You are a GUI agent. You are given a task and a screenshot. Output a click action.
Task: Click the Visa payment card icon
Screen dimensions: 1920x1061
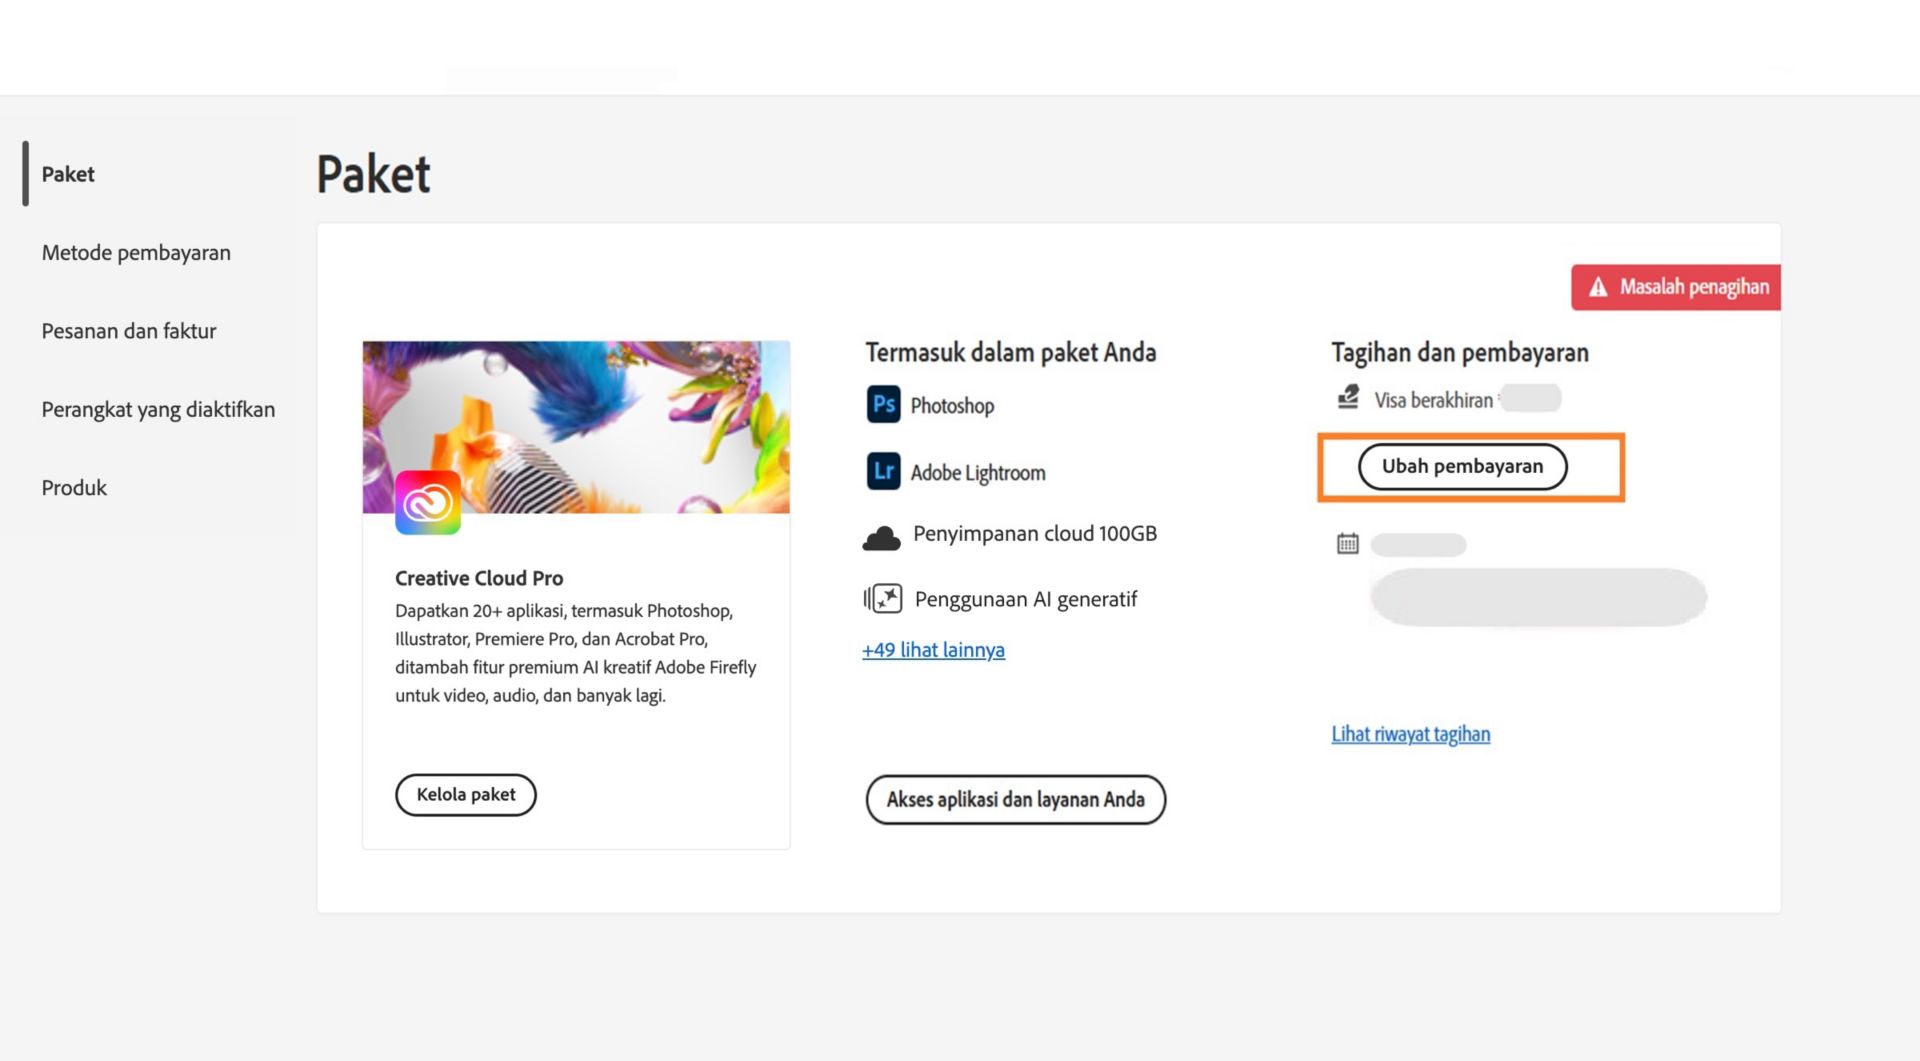(x=1348, y=398)
